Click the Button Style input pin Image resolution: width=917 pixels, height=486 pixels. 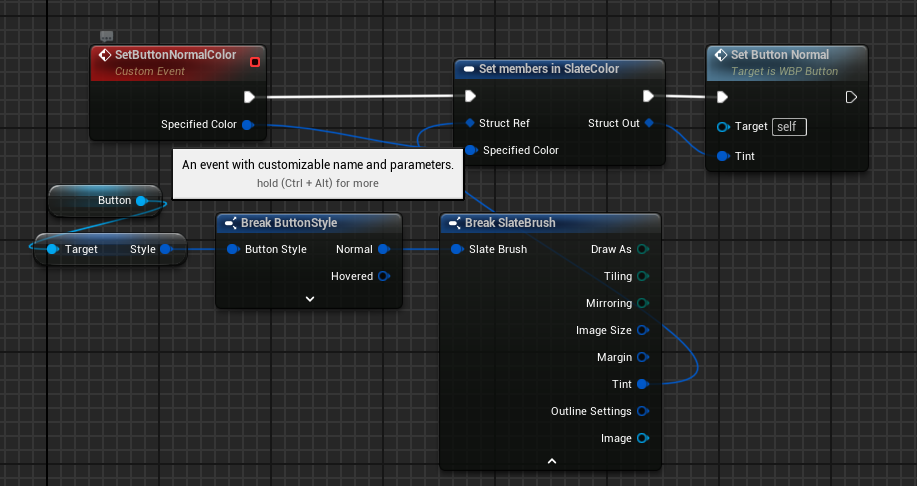[x=233, y=249]
